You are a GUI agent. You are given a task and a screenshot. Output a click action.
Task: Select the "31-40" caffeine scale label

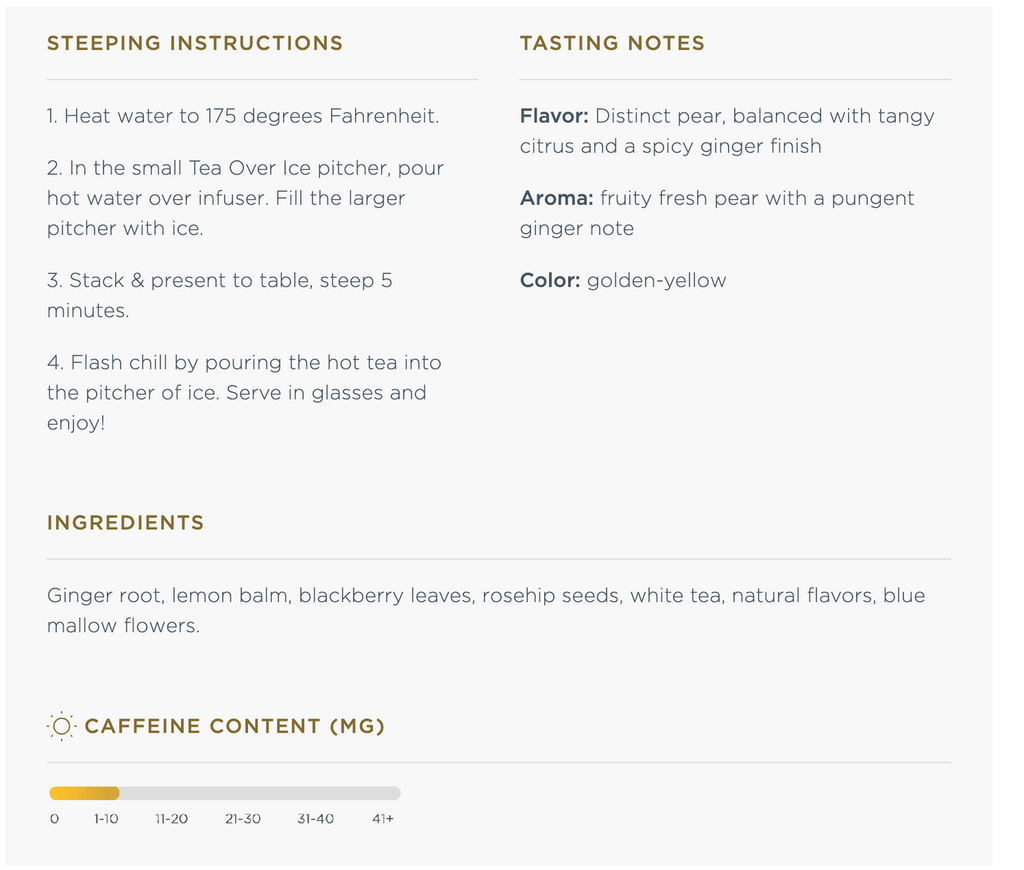(x=316, y=819)
